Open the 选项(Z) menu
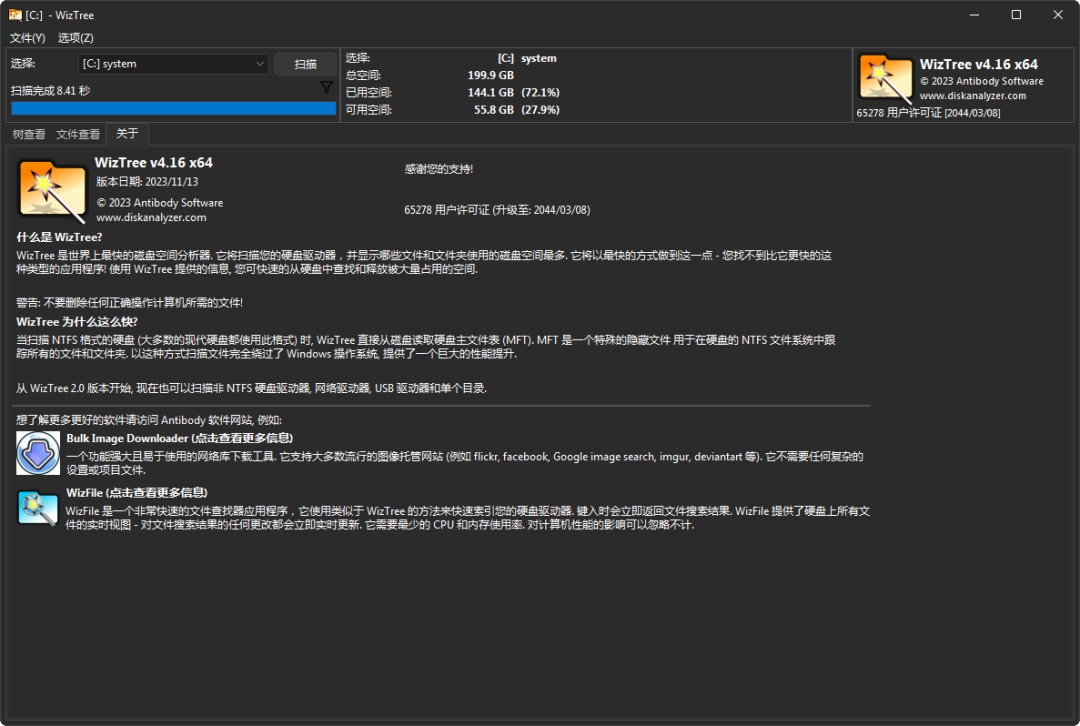Image resolution: width=1080 pixels, height=726 pixels. 76,38
